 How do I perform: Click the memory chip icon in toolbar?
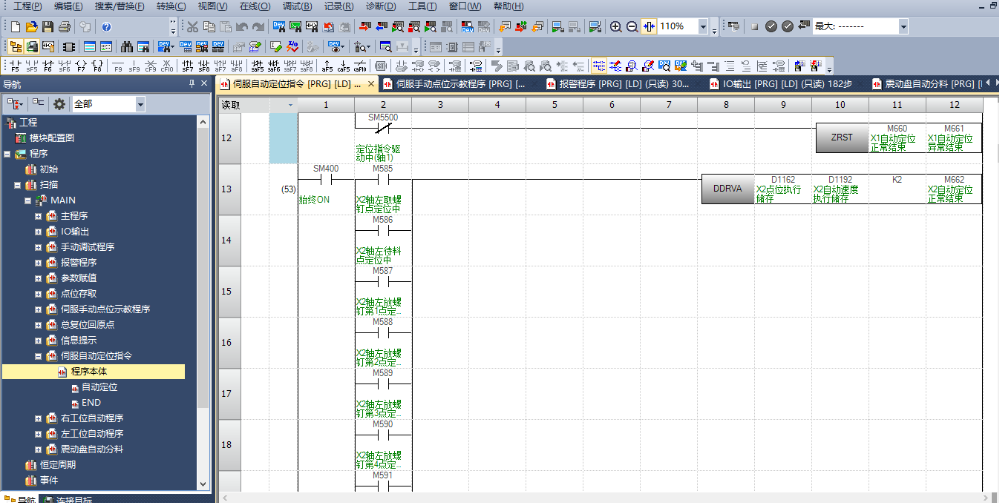click(68, 47)
